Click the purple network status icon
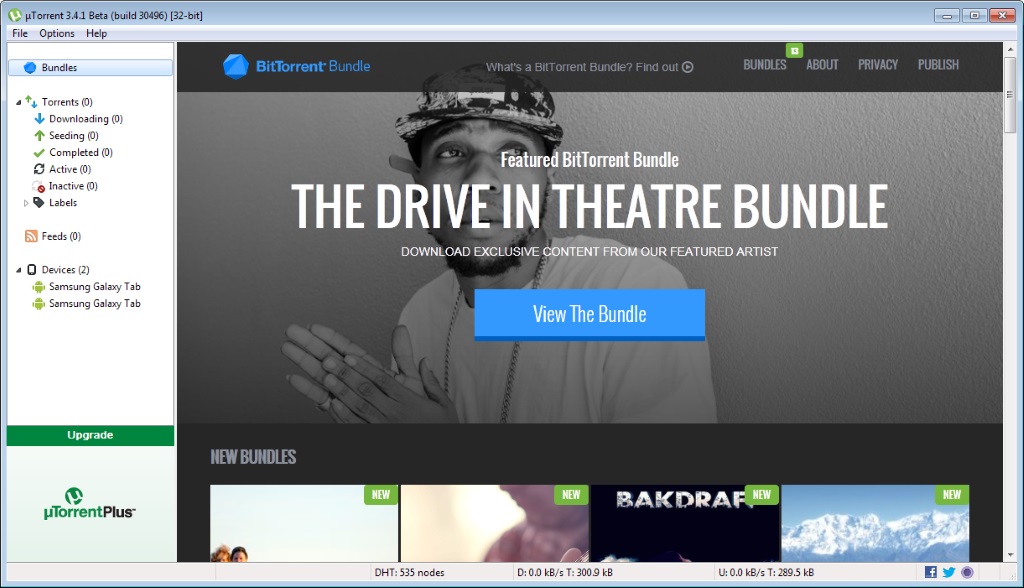The width and height of the screenshot is (1024, 588). 967,572
